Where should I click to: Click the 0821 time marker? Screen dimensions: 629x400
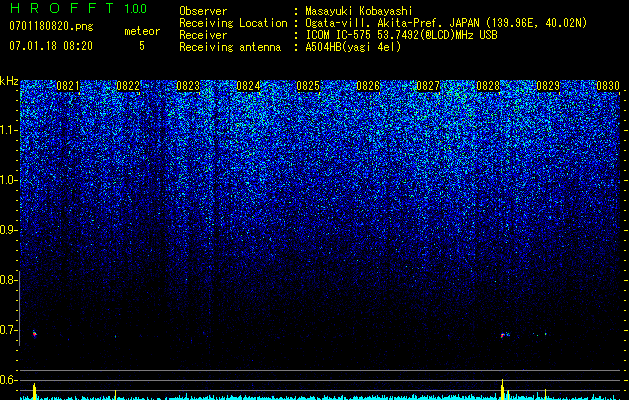click(x=68, y=86)
